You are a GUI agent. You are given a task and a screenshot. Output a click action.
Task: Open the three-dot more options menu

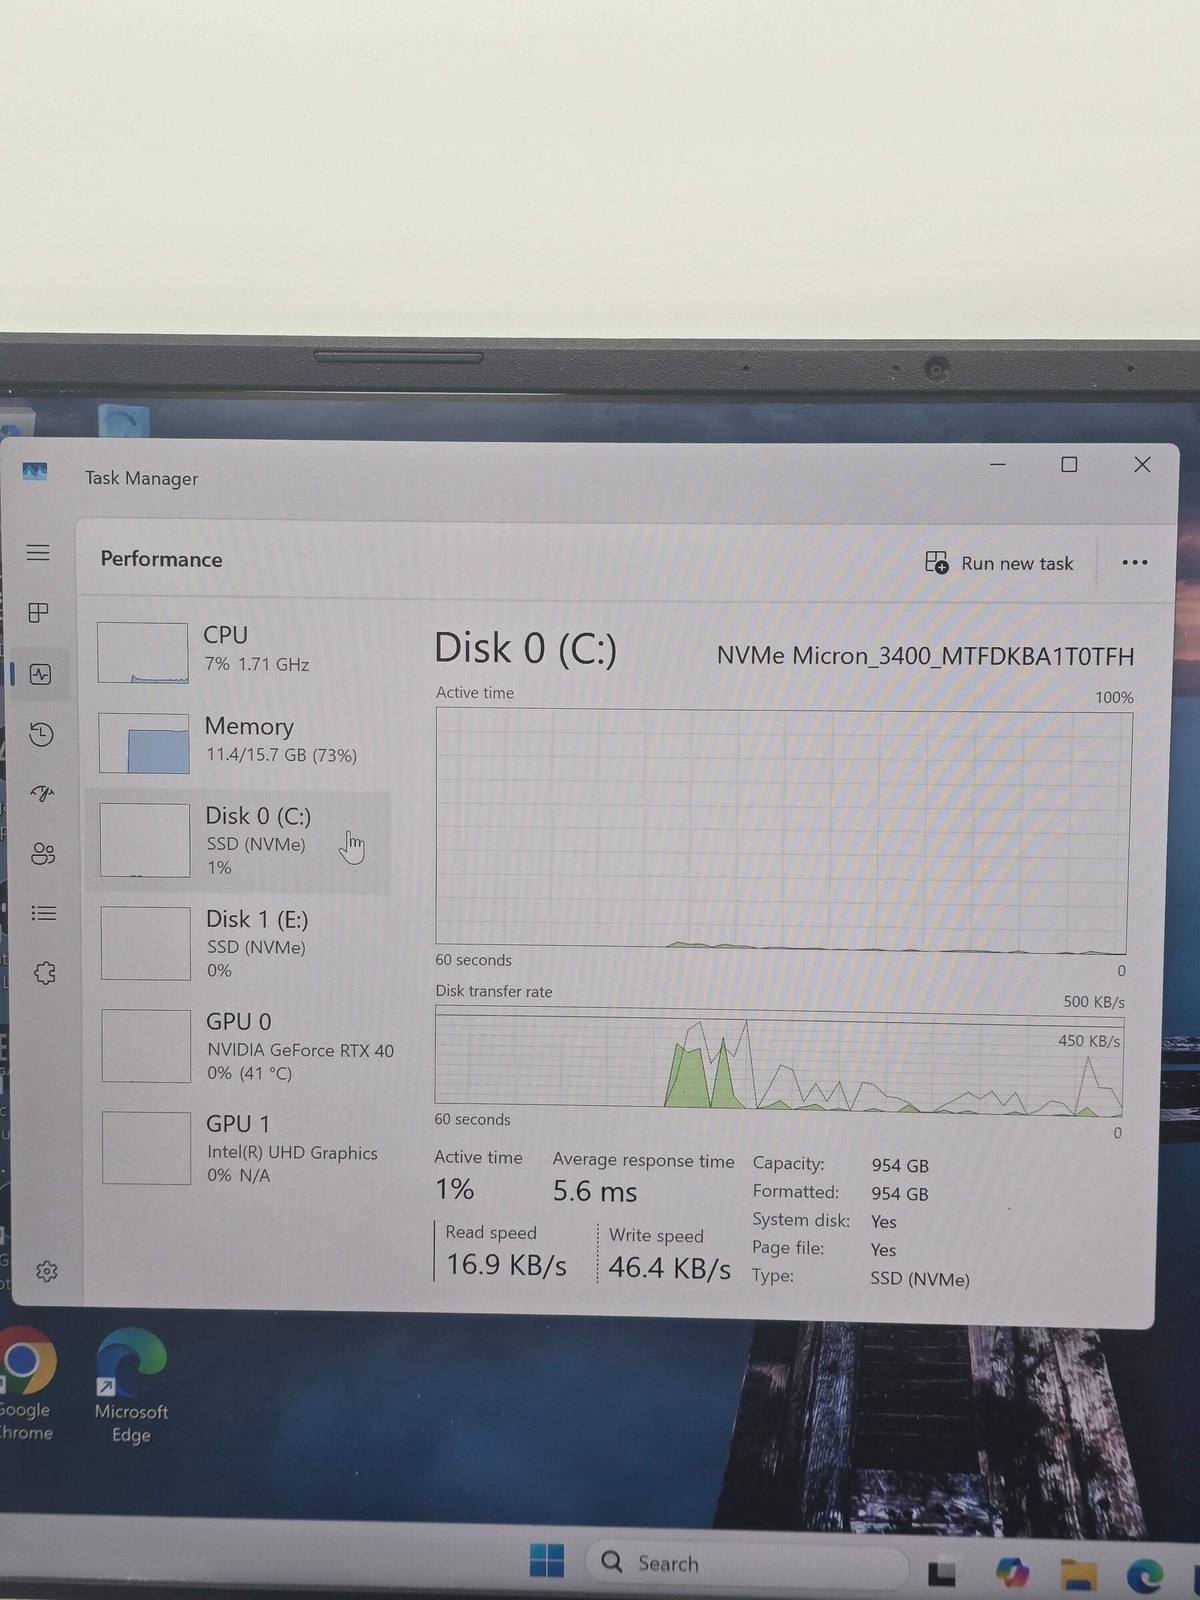(x=1135, y=562)
